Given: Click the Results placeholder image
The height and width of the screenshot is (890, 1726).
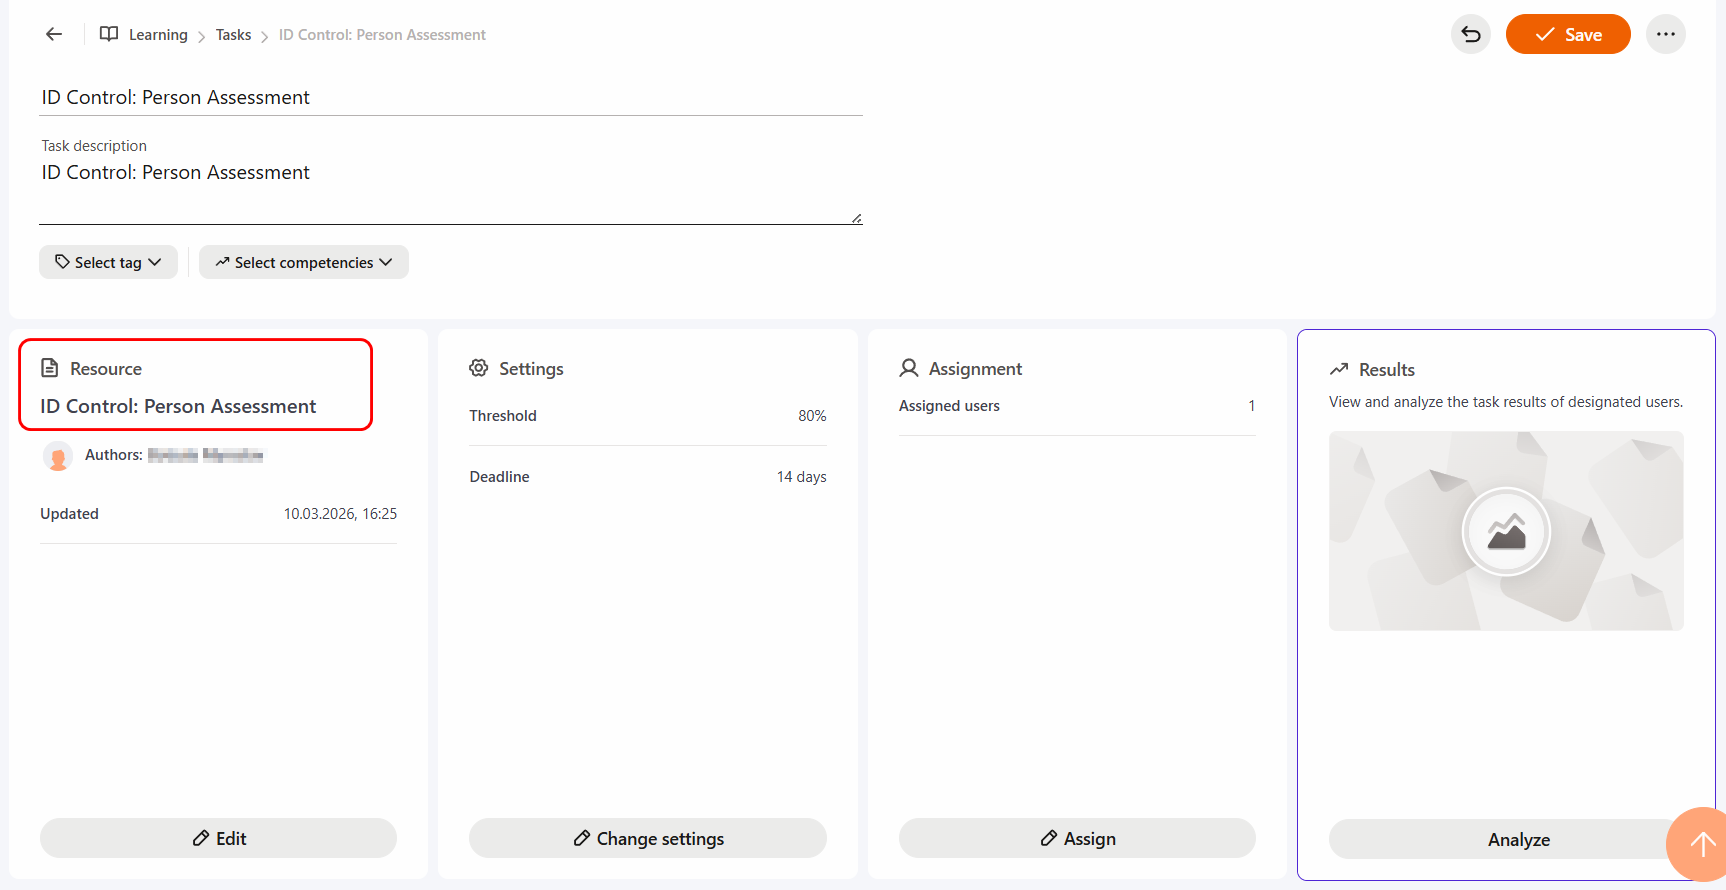Looking at the screenshot, I should click(x=1505, y=531).
